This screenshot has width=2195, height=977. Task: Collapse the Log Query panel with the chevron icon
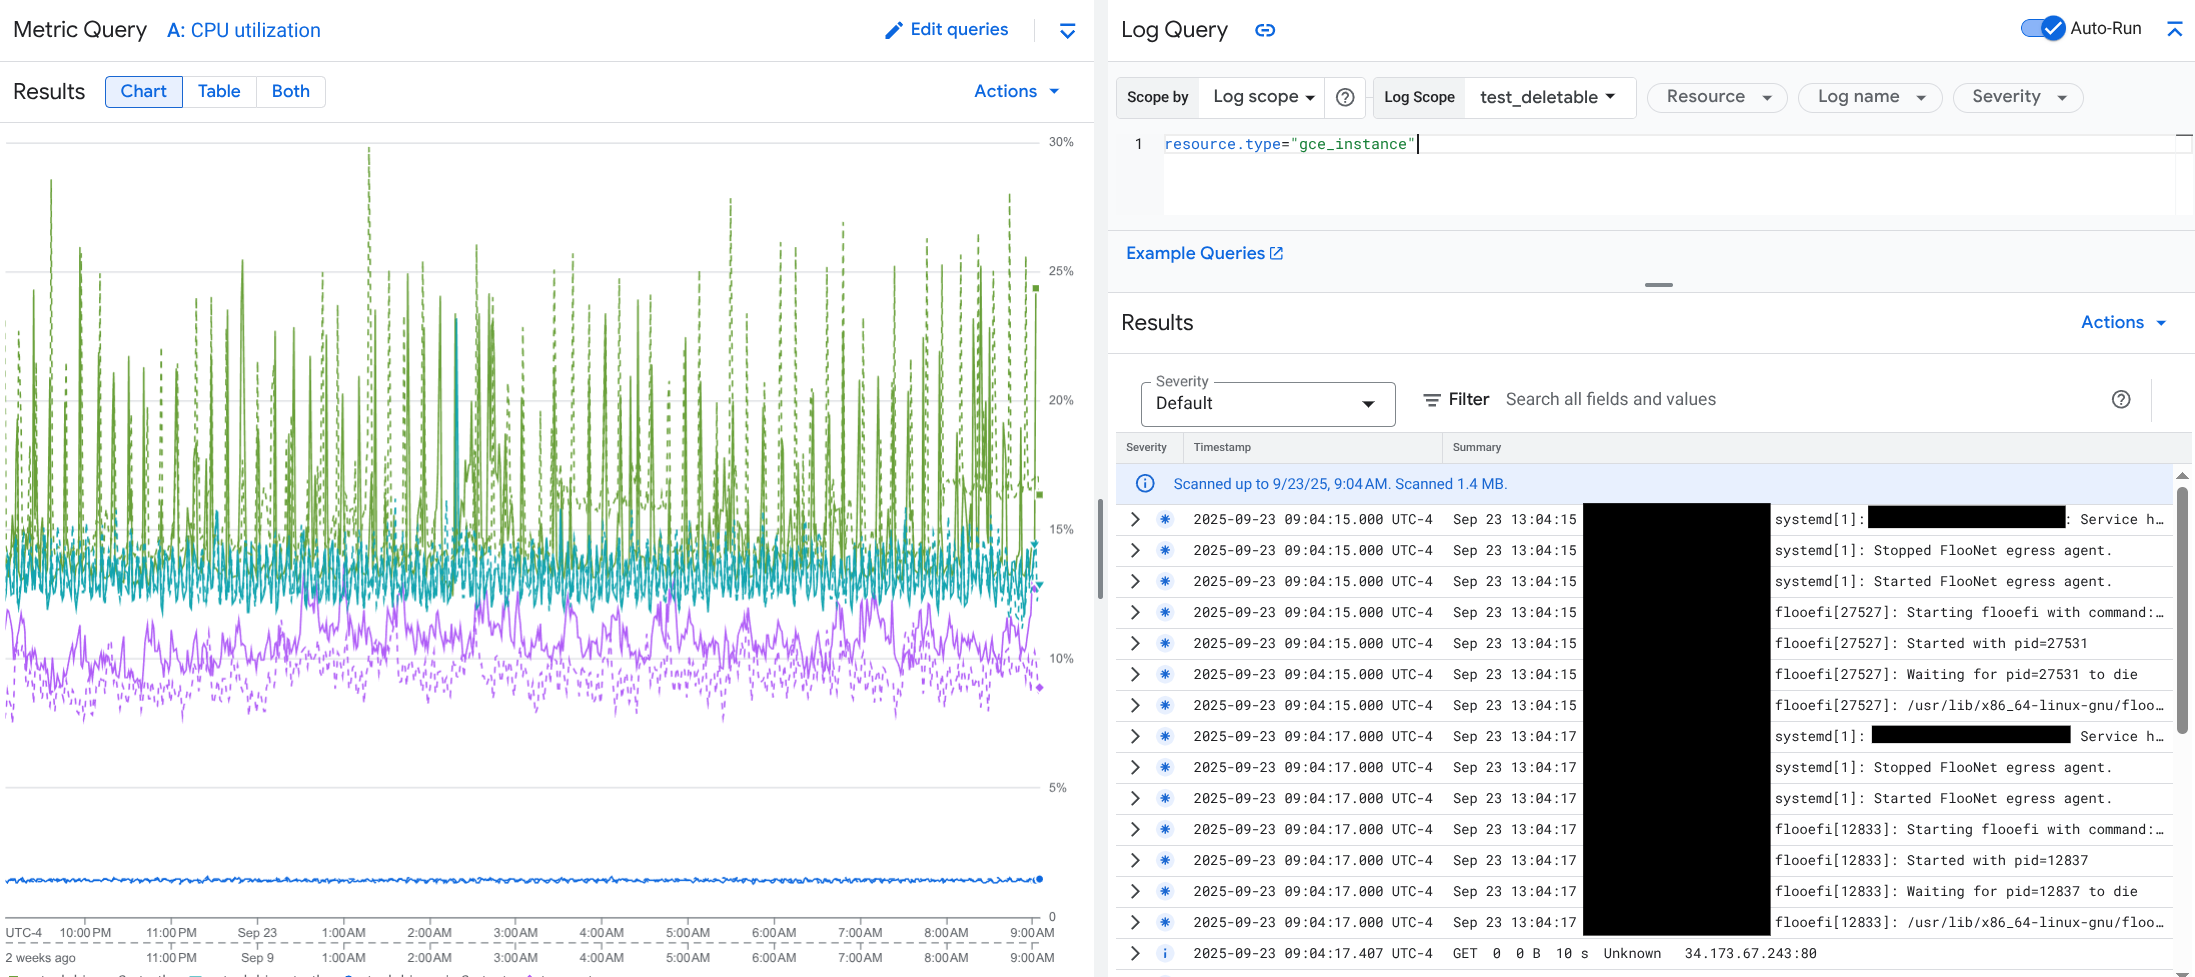click(x=2175, y=29)
